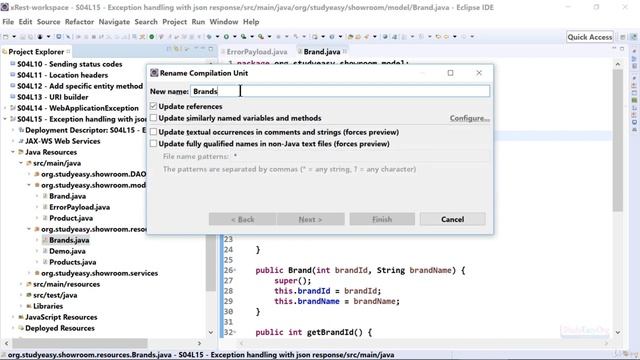
Task: Click the Next > button
Action: tap(310, 219)
